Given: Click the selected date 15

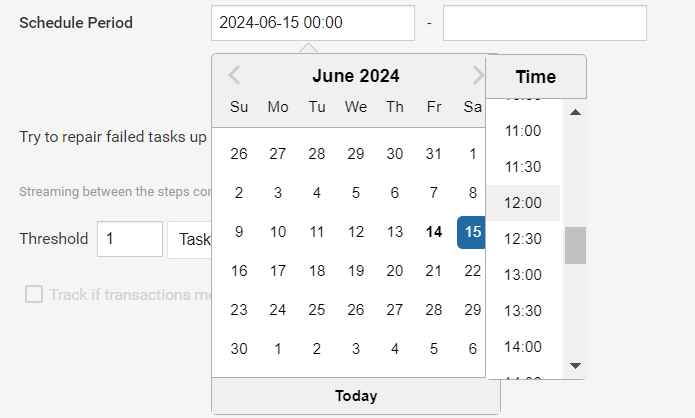Looking at the screenshot, I should pos(471,232).
